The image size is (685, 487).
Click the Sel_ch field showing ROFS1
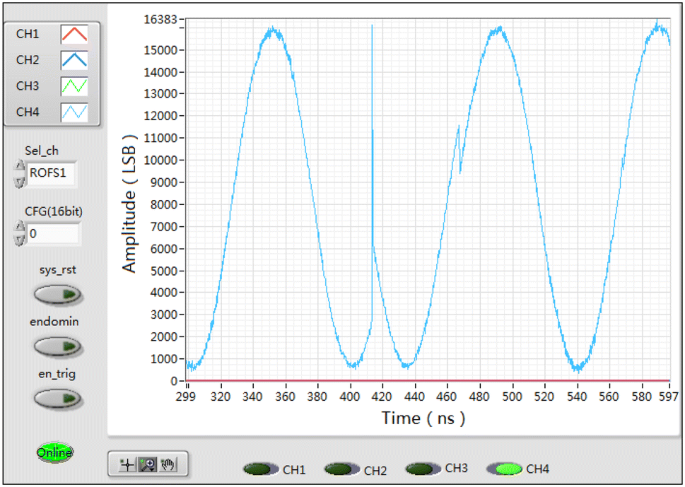52,174
